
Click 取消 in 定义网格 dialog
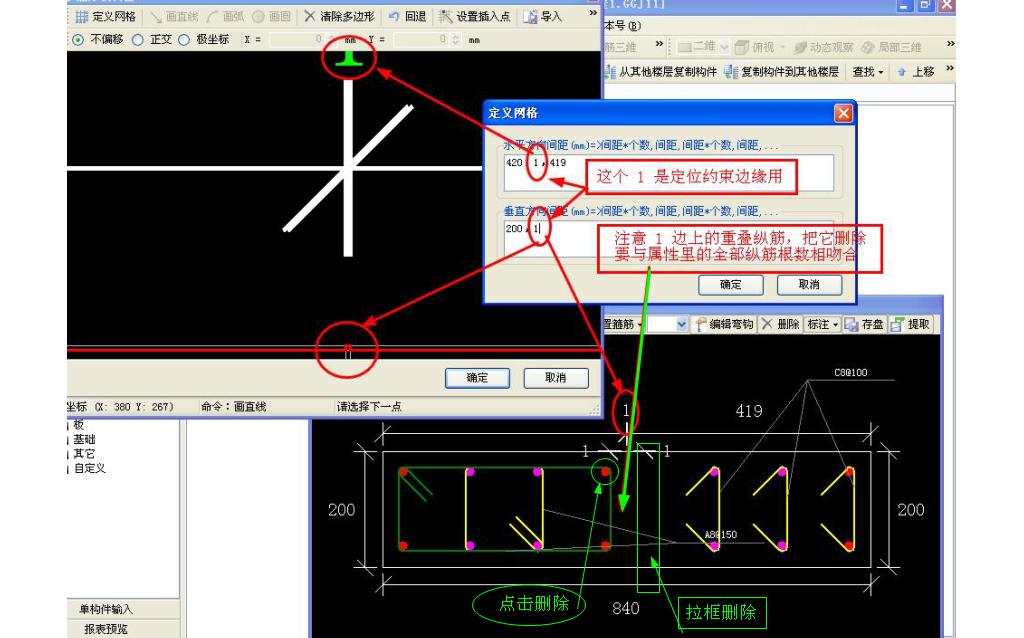coord(809,285)
